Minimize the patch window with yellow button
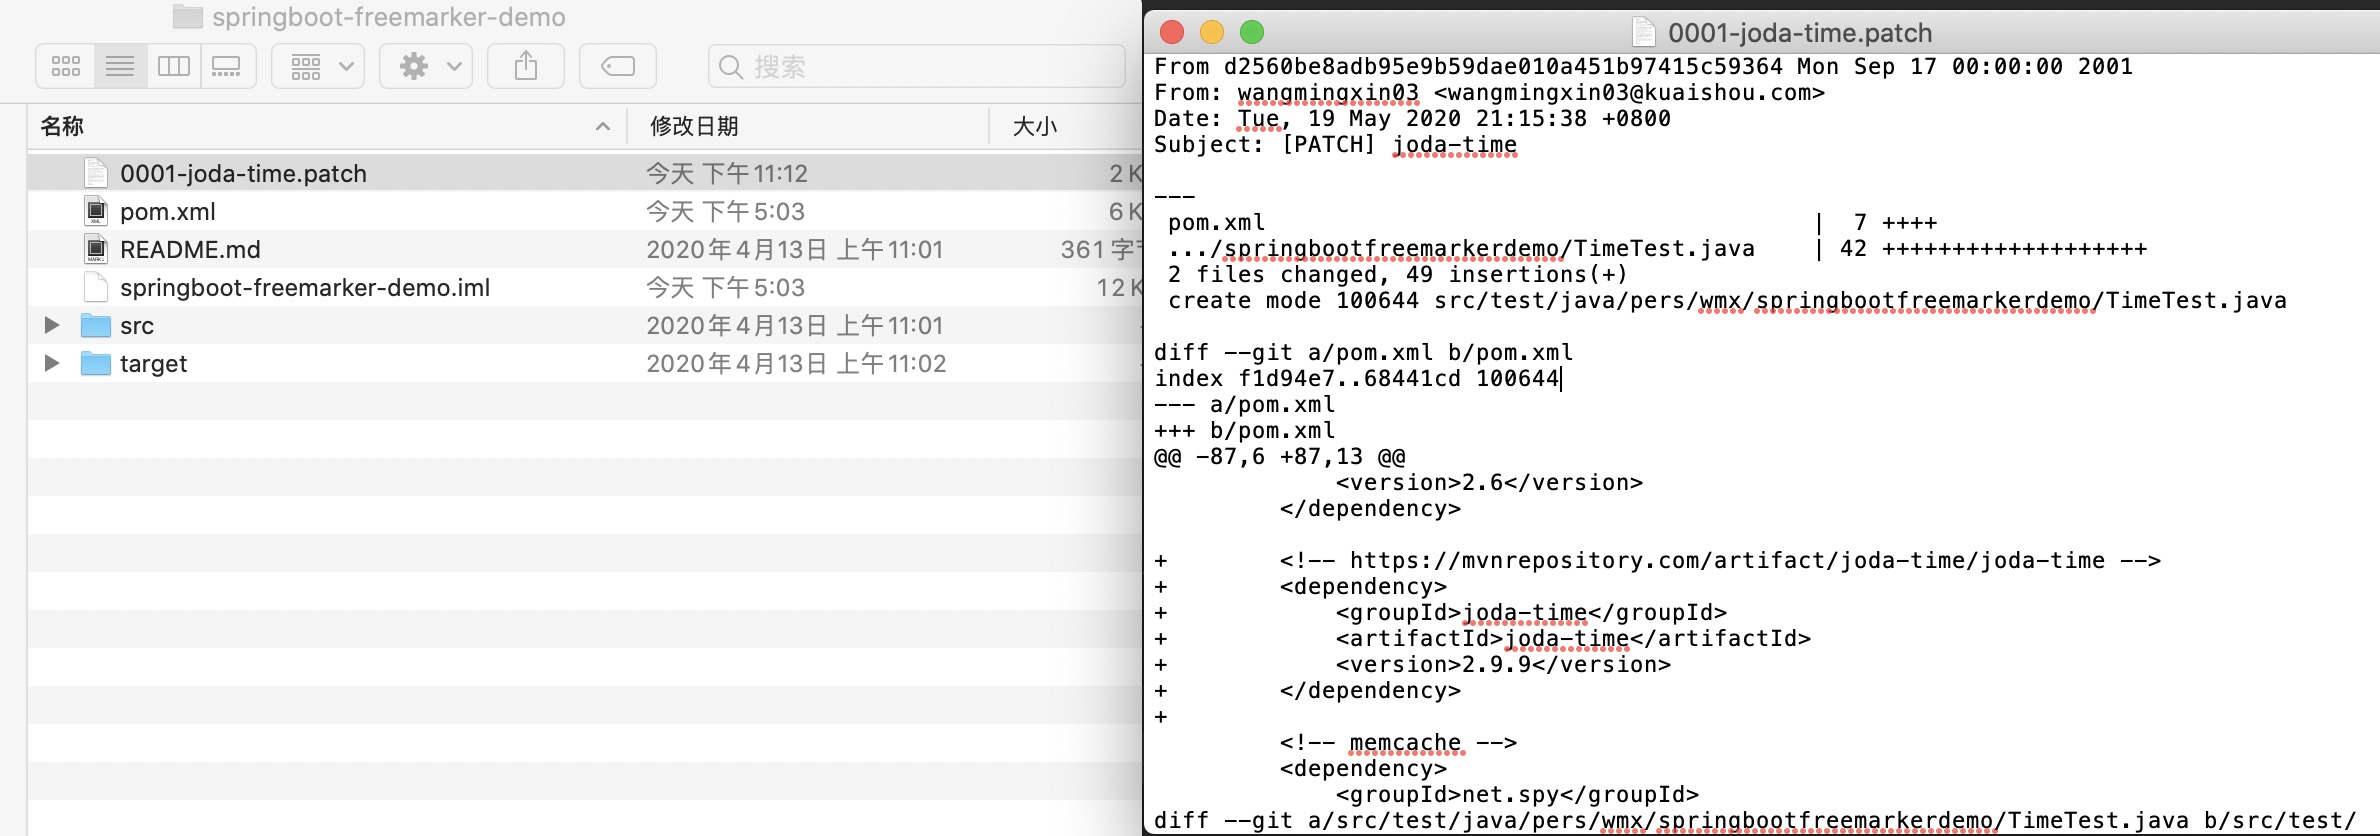This screenshot has height=836, width=2380. pyautogui.click(x=1212, y=33)
